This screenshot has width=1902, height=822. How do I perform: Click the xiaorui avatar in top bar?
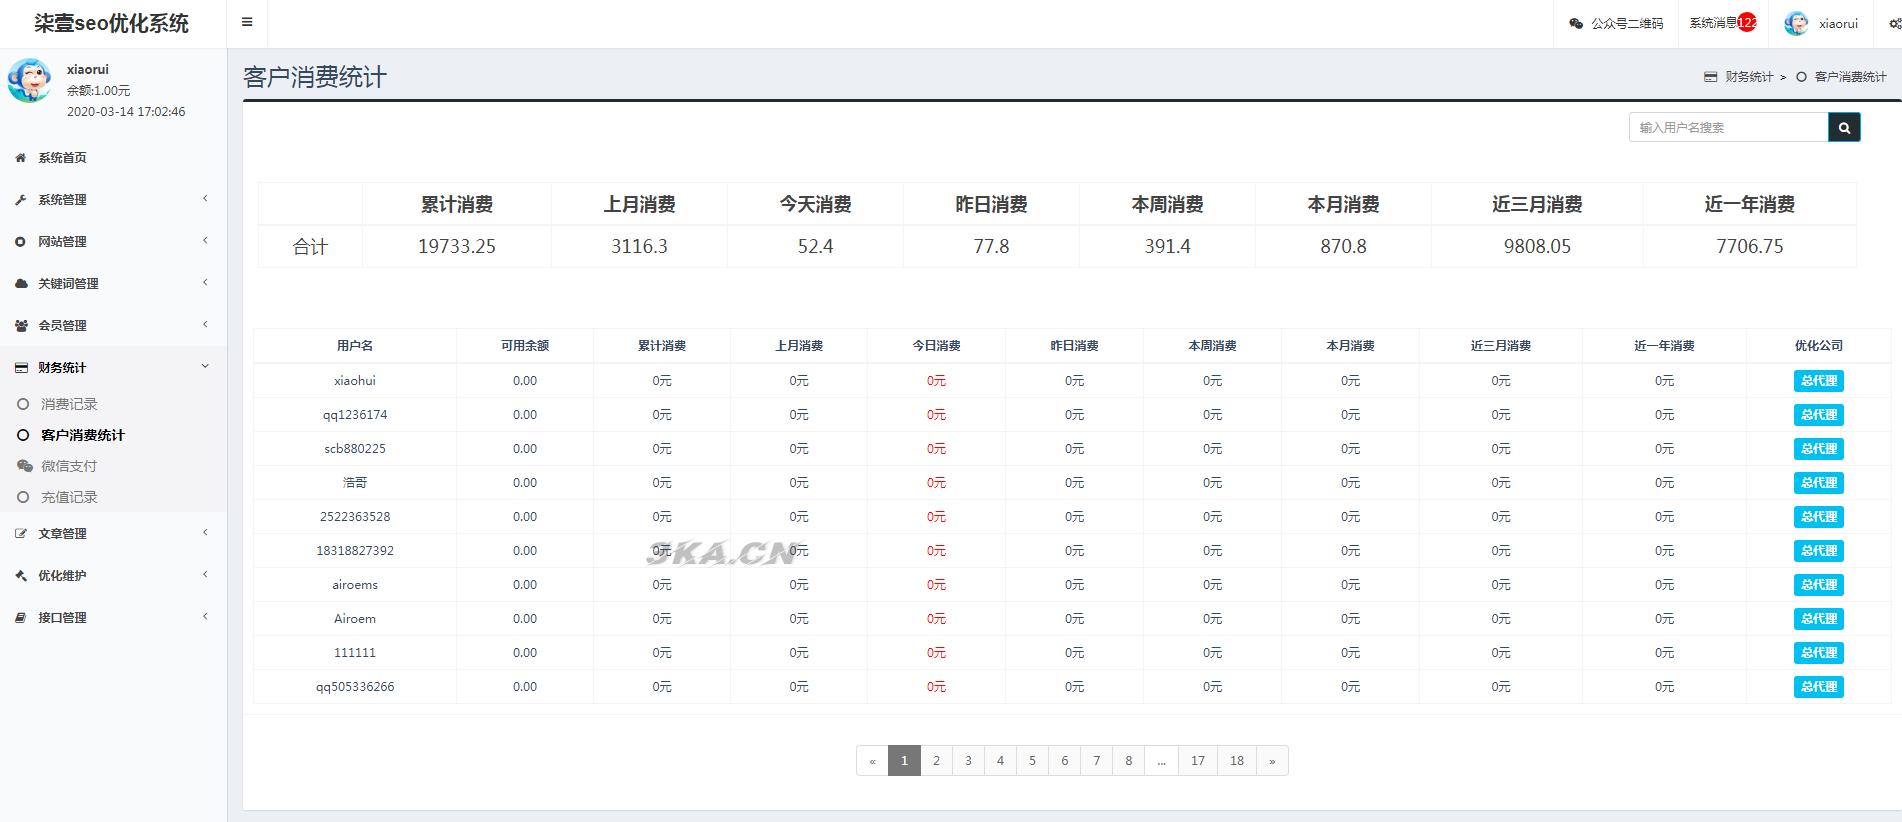coord(1796,23)
